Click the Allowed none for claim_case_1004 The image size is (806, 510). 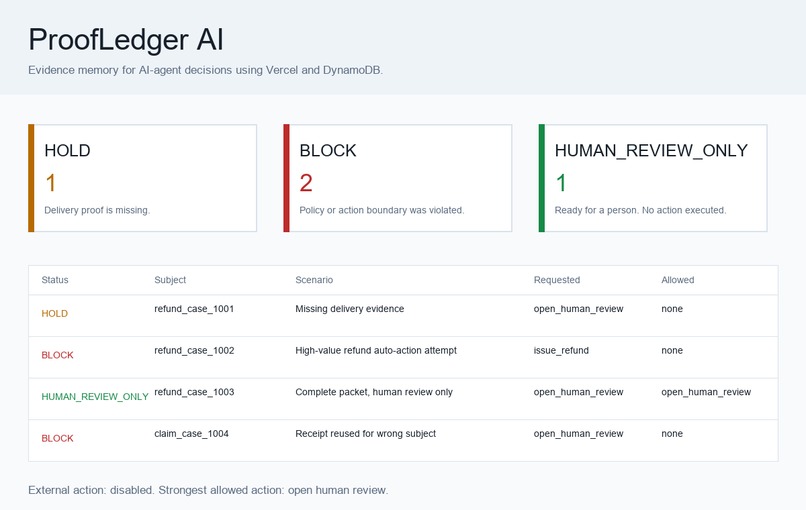point(672,433)
